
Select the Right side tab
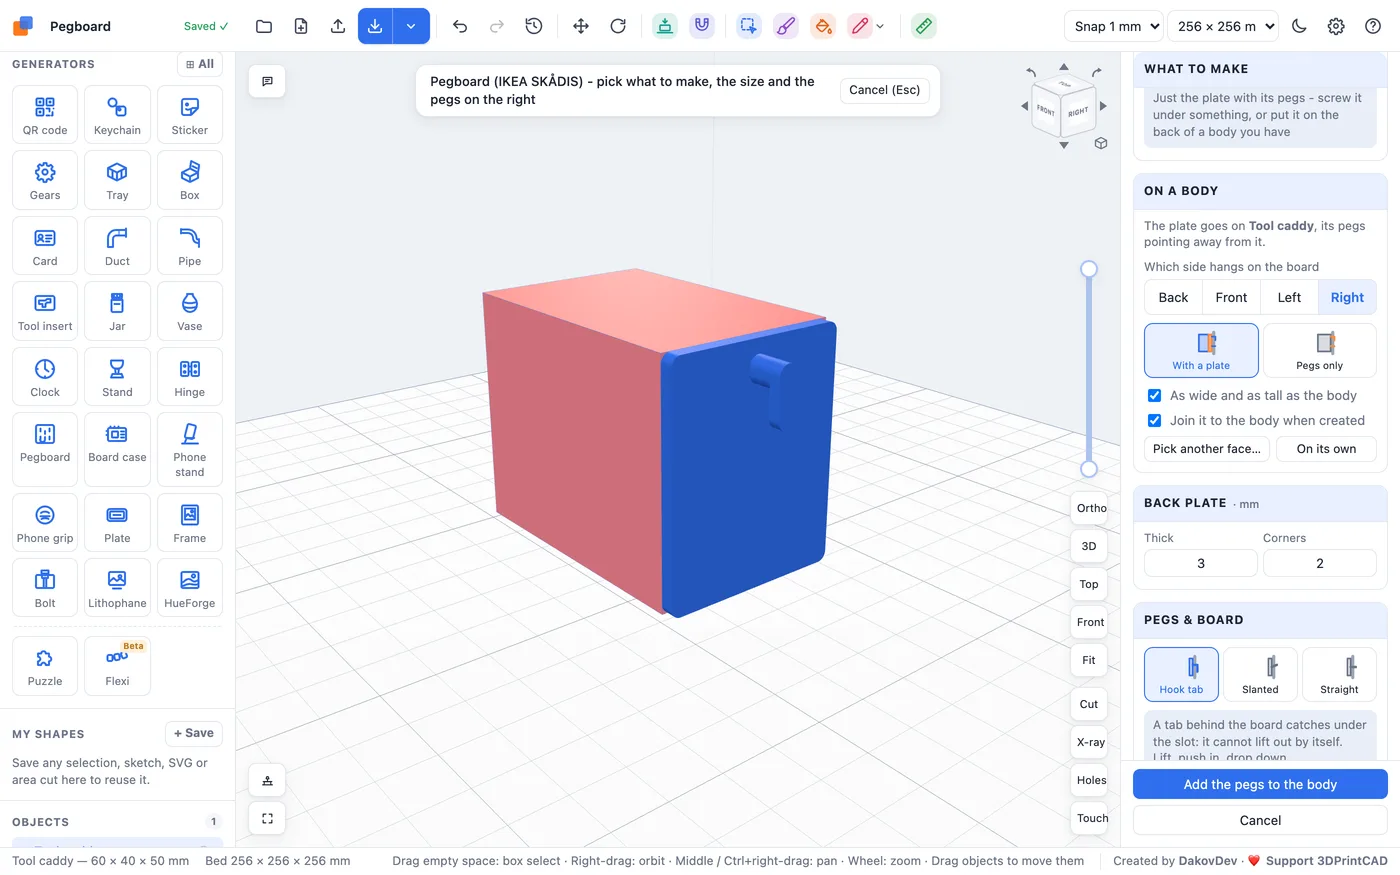click(x=1347, y=297)
